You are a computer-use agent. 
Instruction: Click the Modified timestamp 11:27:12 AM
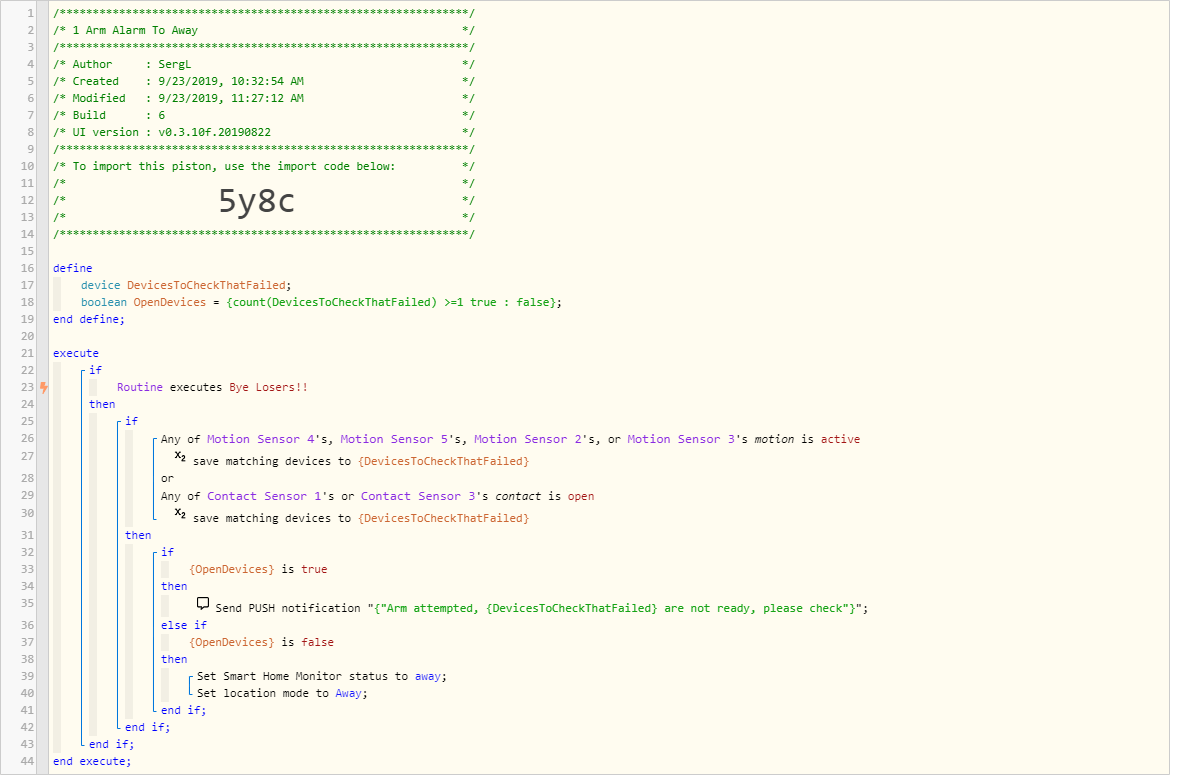[267, 98]
